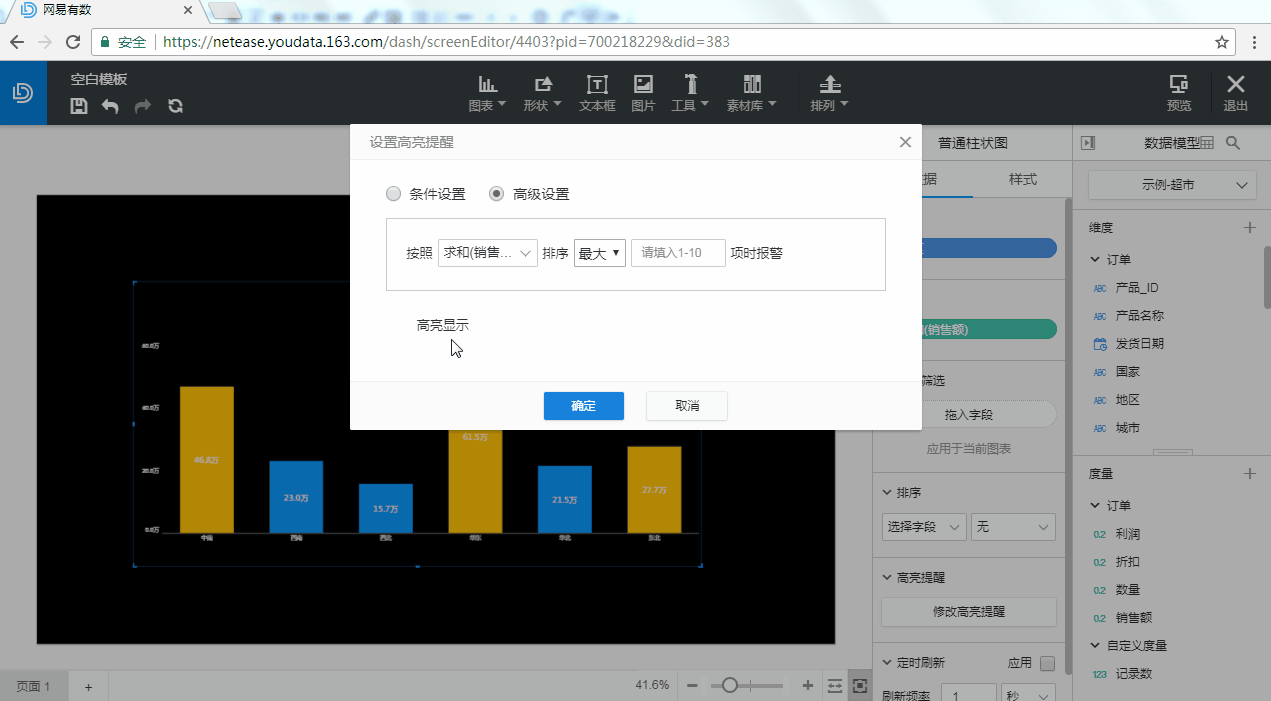Zoom out canvas with minus icon

click(692, 685)
